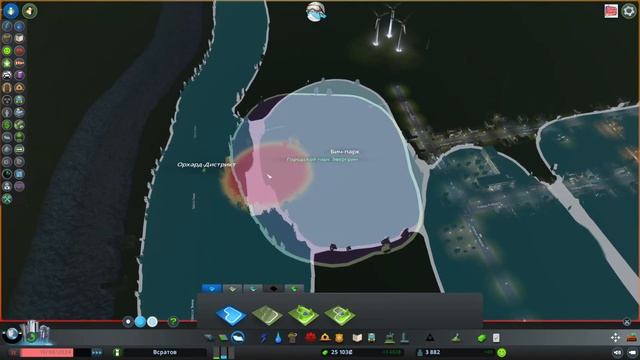Screen dimensions: 640x360
Task: Show the car traffic info view
Action: pos(7,75)
